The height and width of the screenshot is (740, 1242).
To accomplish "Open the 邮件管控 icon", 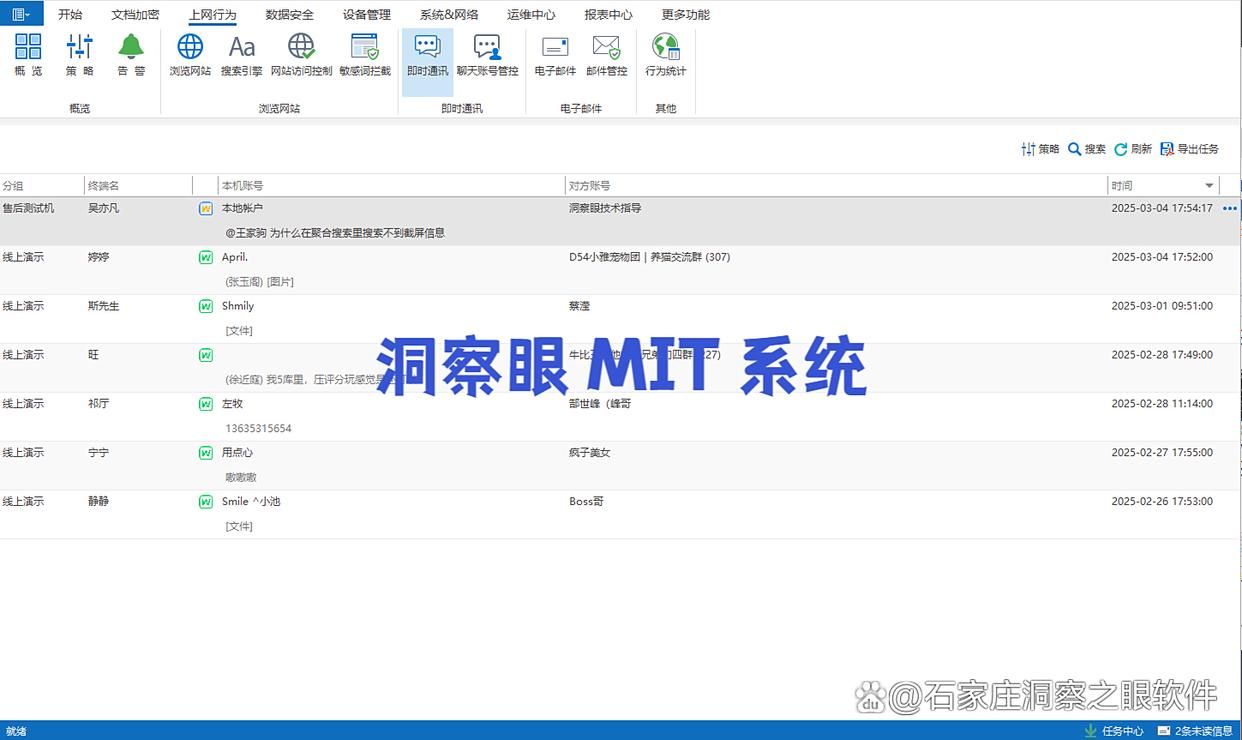I will (607, 55).
